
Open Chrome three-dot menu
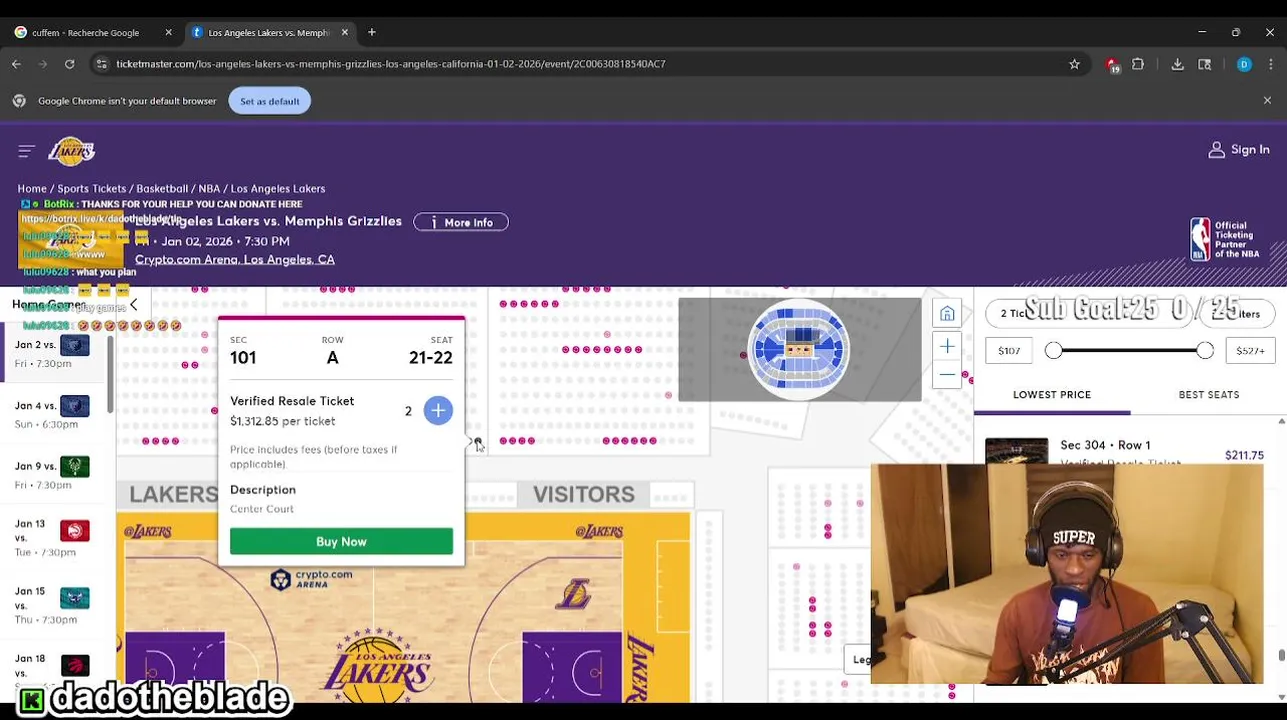tap(1271, 64)
